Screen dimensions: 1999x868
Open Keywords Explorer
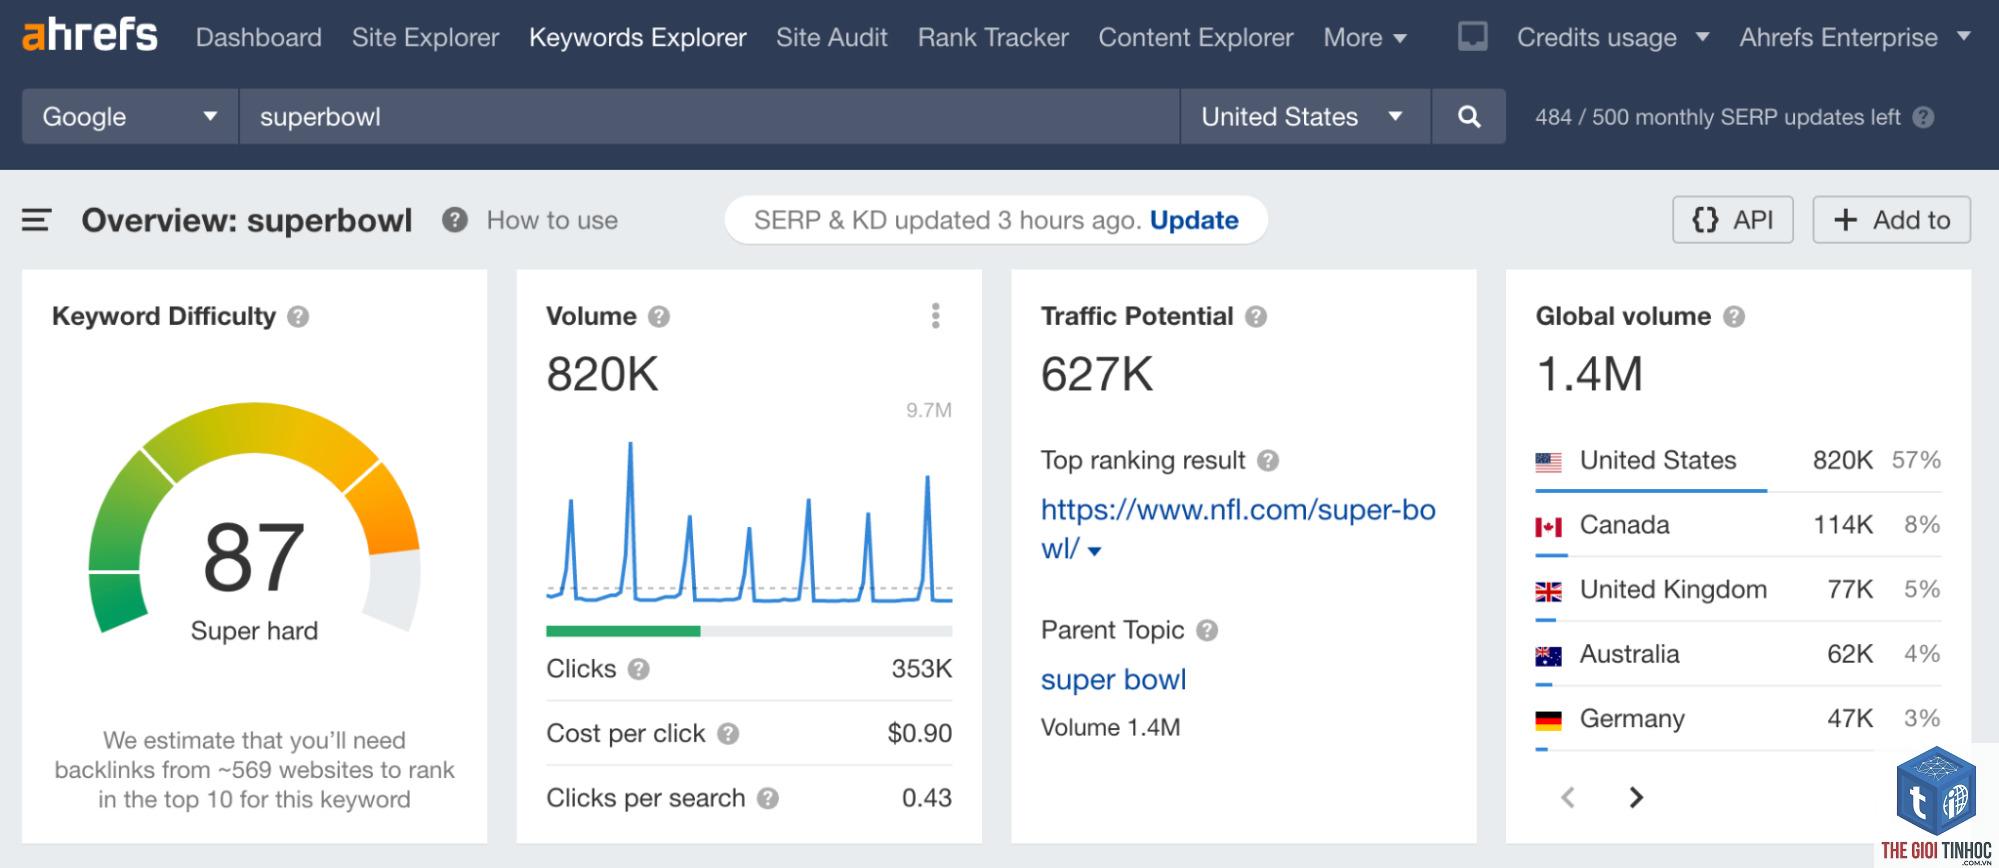pyautogui.click(x=637, y=38)
